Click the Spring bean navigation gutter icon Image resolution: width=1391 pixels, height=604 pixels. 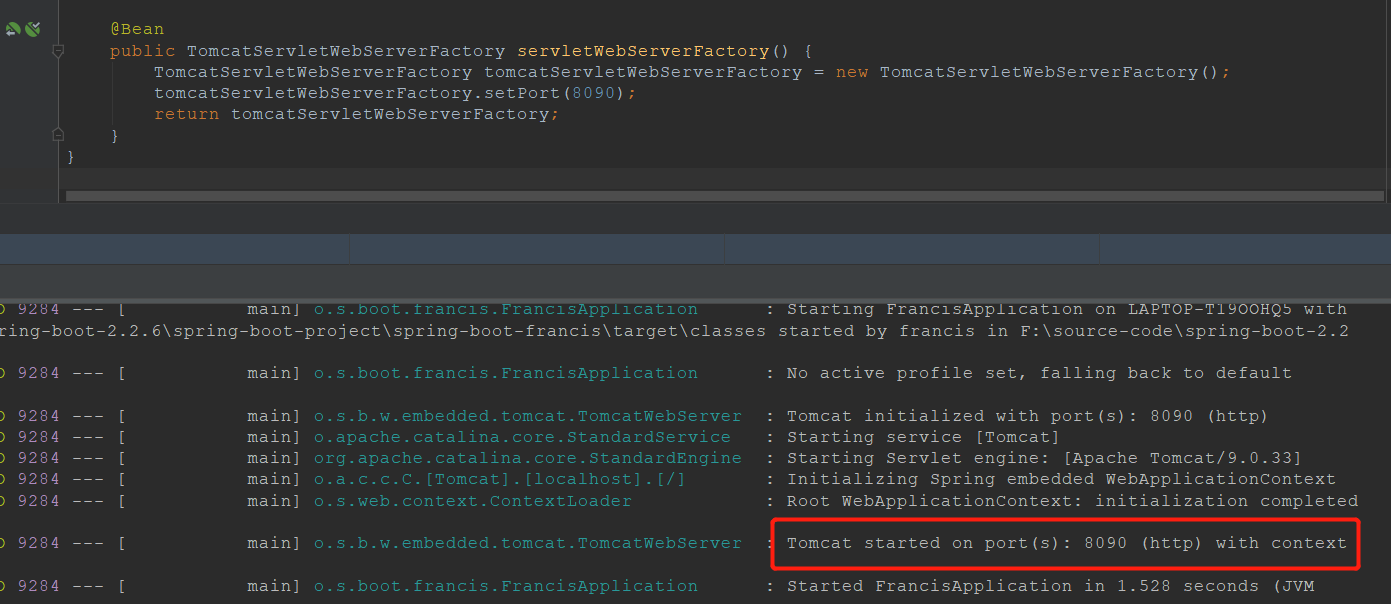[x=12, y=29]
